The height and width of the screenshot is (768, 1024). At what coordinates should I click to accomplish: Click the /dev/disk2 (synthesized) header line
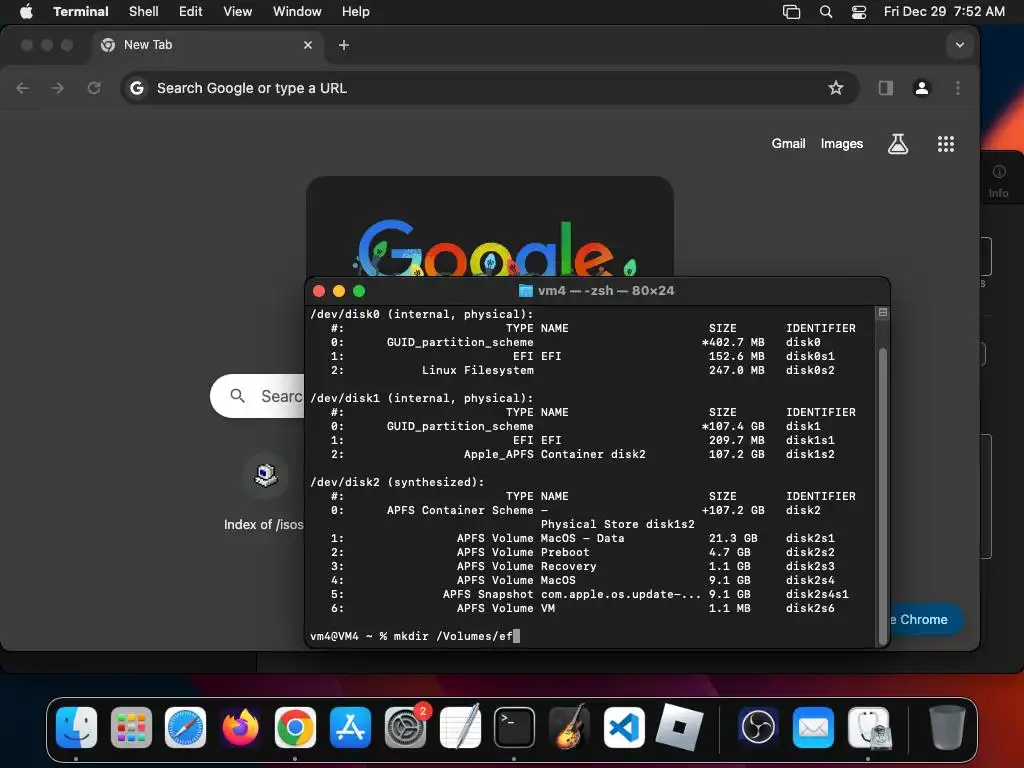point(398,482)
